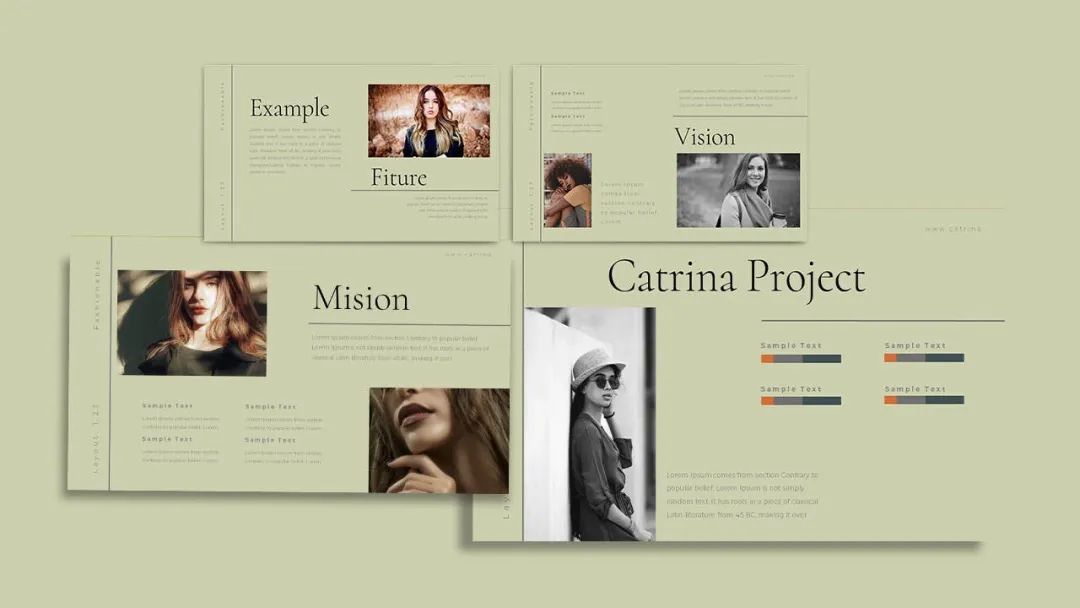
Task: Click the Fiture heading
Action: click(x=399, y=178)
